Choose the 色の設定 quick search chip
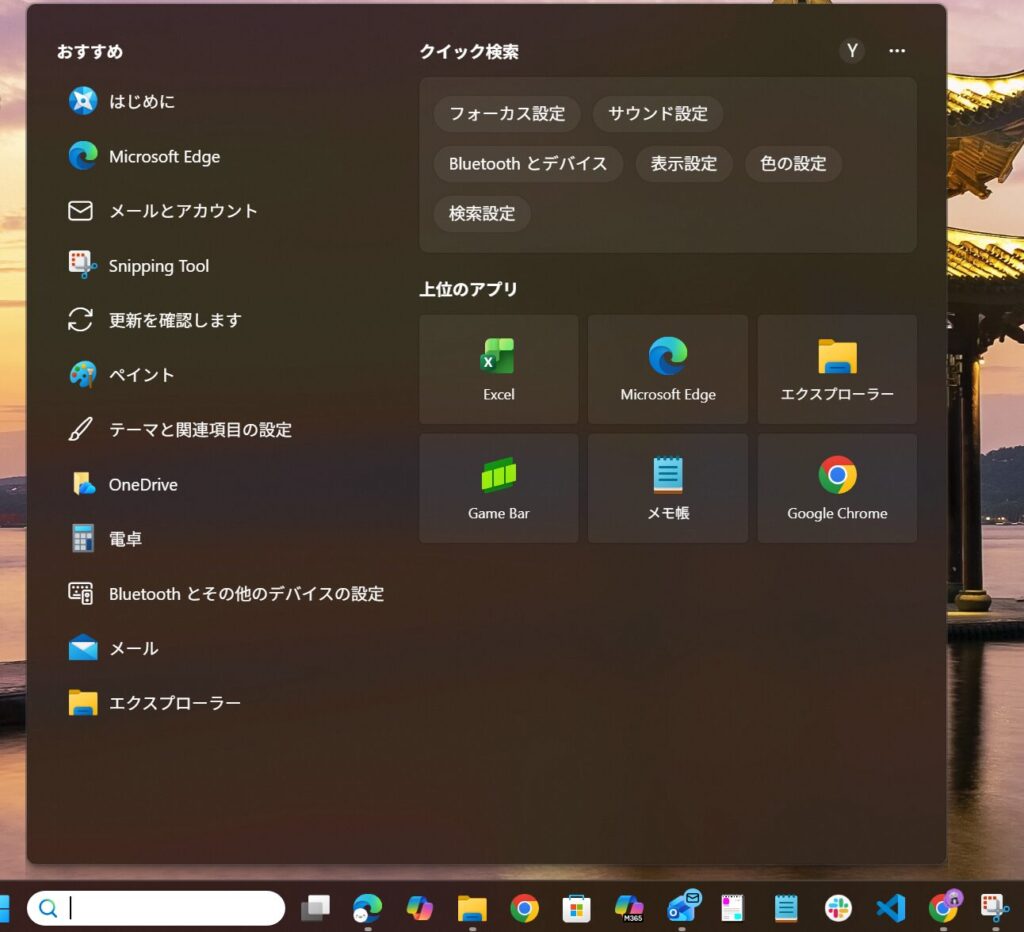Image resolution: width=1024 pixels, height=932 pixels. coord(793,164)
